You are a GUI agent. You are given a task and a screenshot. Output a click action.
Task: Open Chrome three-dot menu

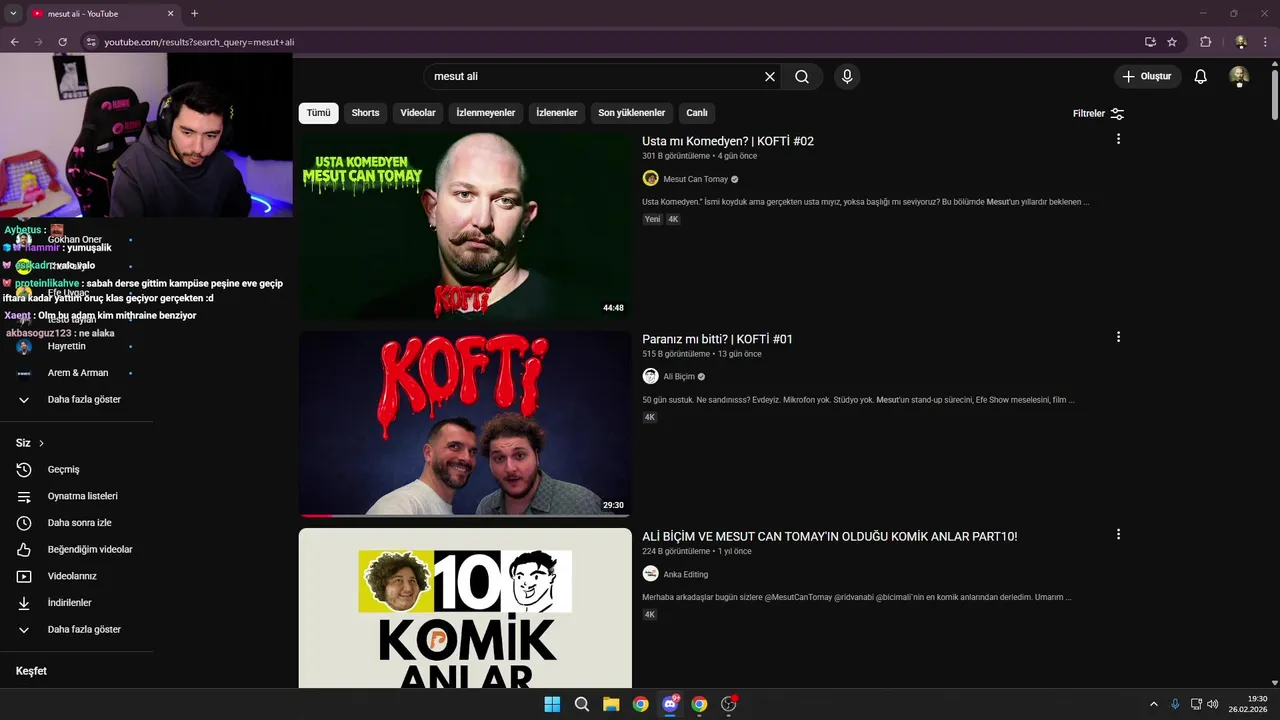1266,42
